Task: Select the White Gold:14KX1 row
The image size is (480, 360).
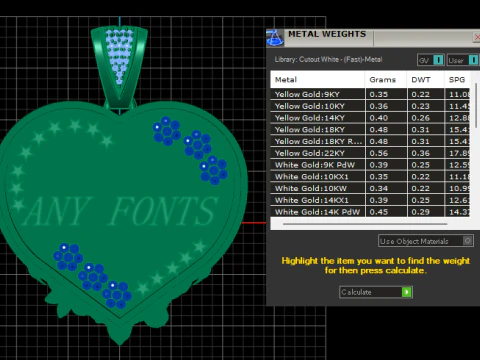Action: 370,200
